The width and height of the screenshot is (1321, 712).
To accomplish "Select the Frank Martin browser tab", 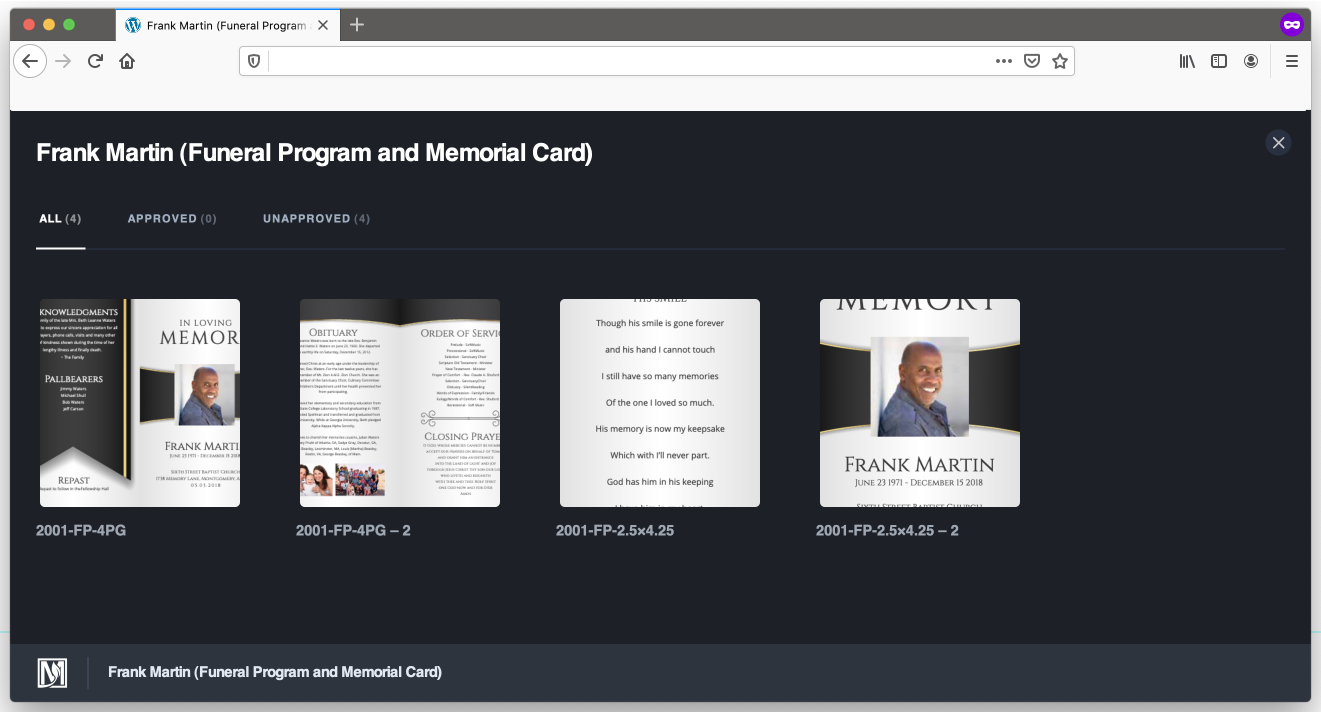I will point(227,25).
